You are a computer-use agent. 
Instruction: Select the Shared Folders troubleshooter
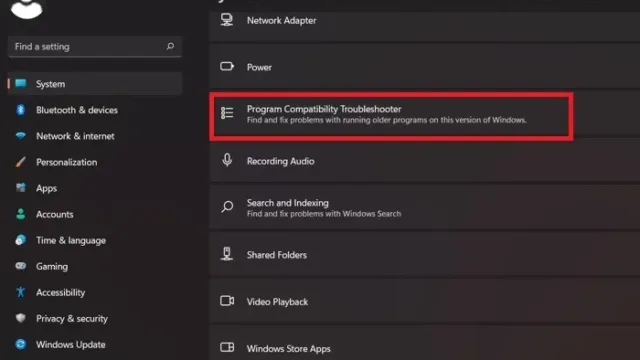[x=424, y=255]
